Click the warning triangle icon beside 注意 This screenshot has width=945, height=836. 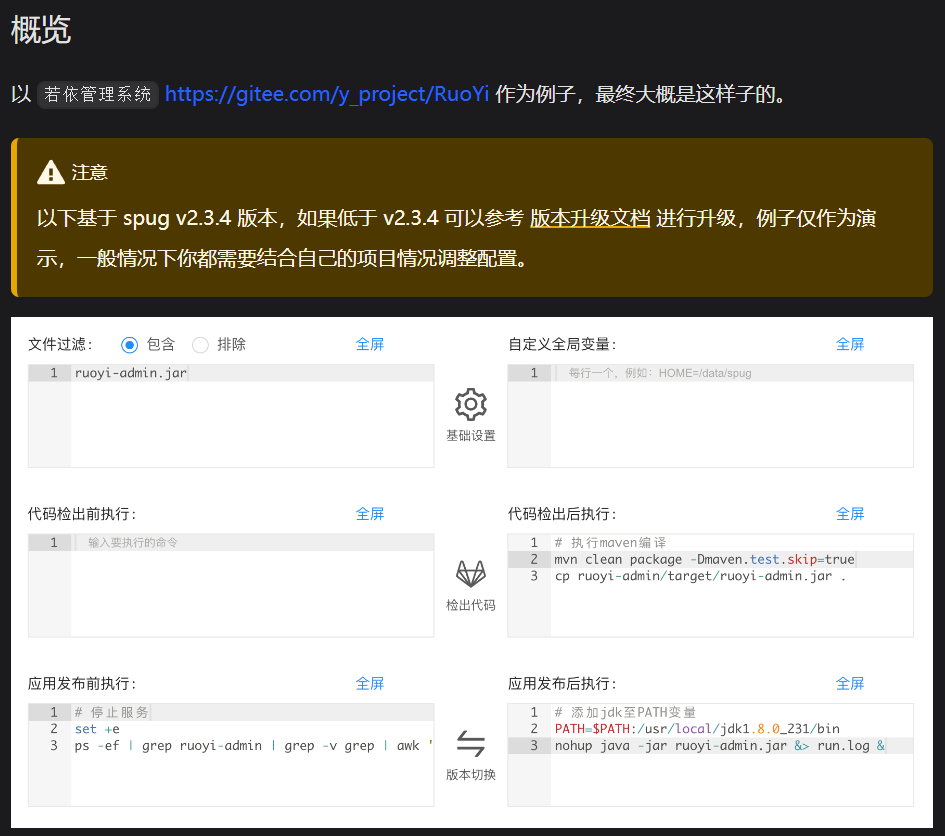(50, 171)
